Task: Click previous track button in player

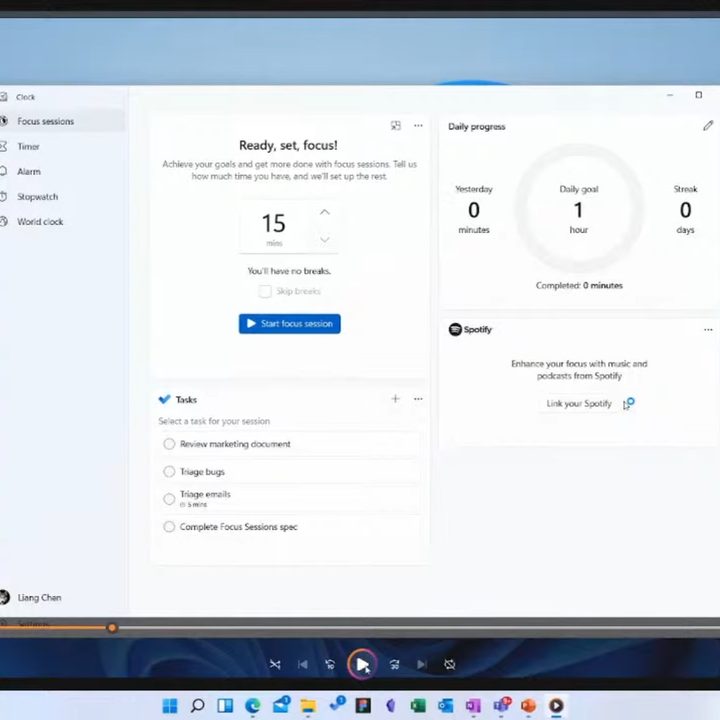Action: point(303,664)
